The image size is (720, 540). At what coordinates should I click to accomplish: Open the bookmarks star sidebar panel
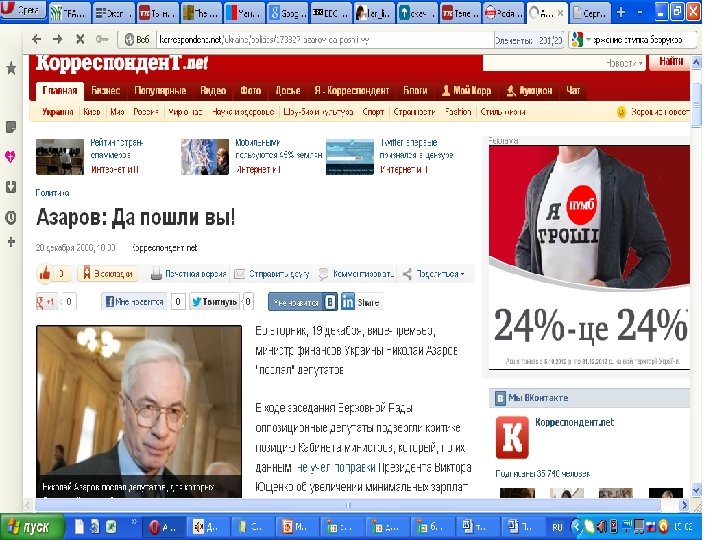pyautogui.click(x=11, y=68)
